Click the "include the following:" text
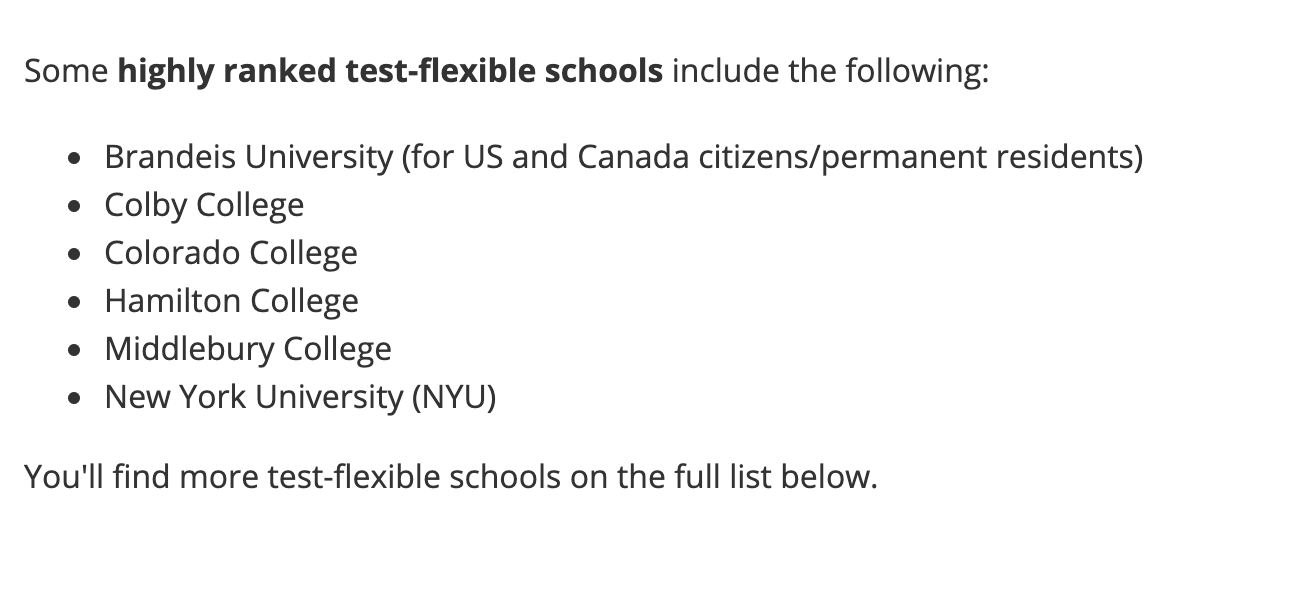This screenshot has width=1314, height=596. click(x=830, y=72)
